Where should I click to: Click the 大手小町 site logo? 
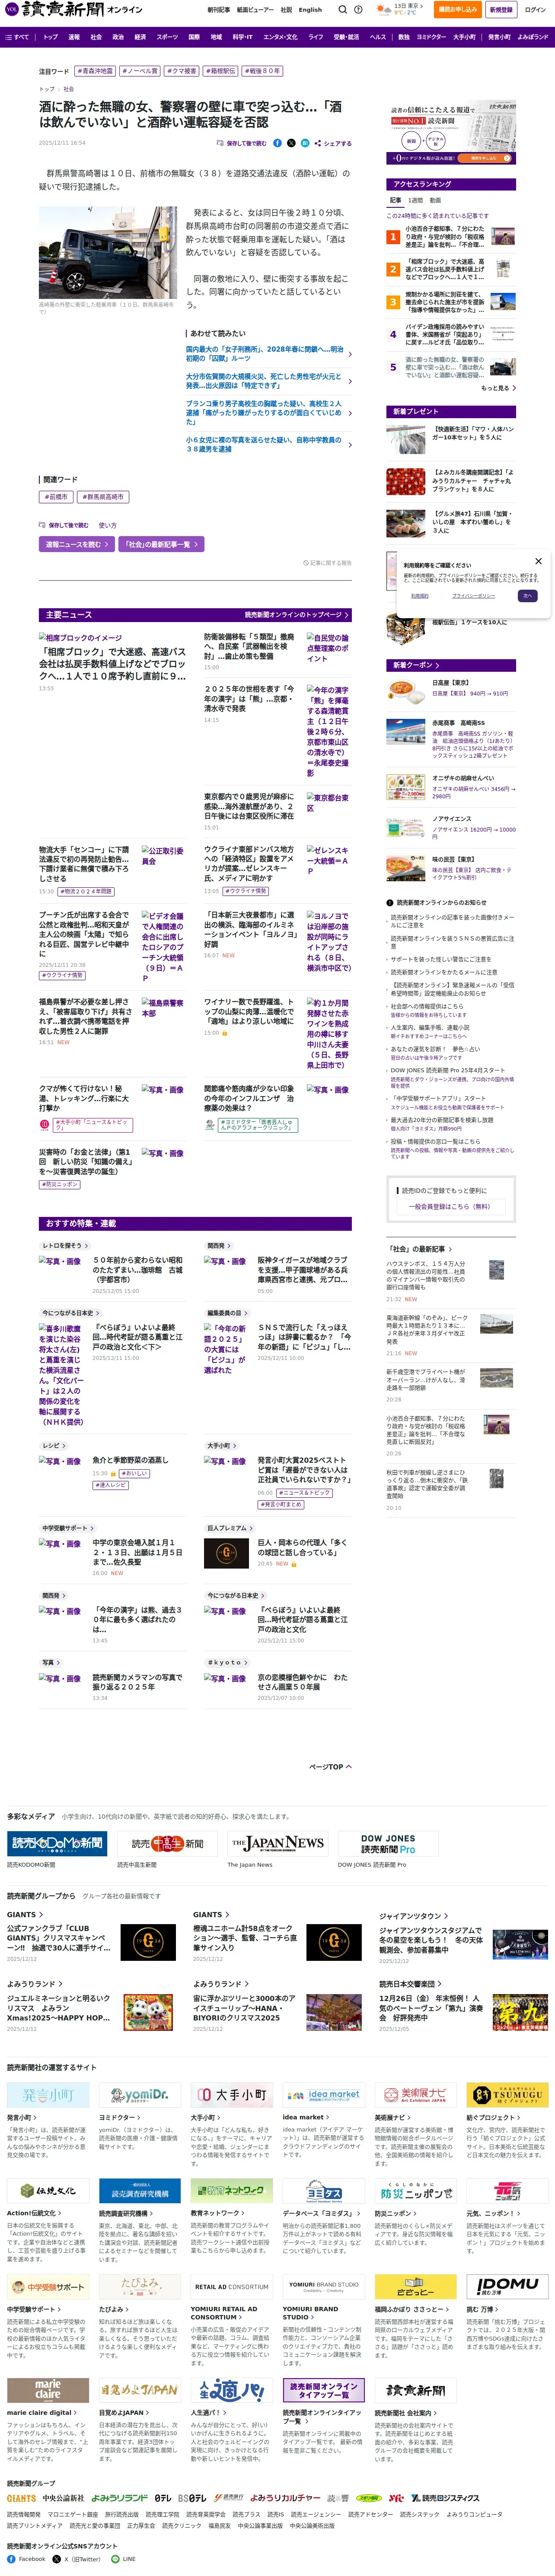[232, 2095]
